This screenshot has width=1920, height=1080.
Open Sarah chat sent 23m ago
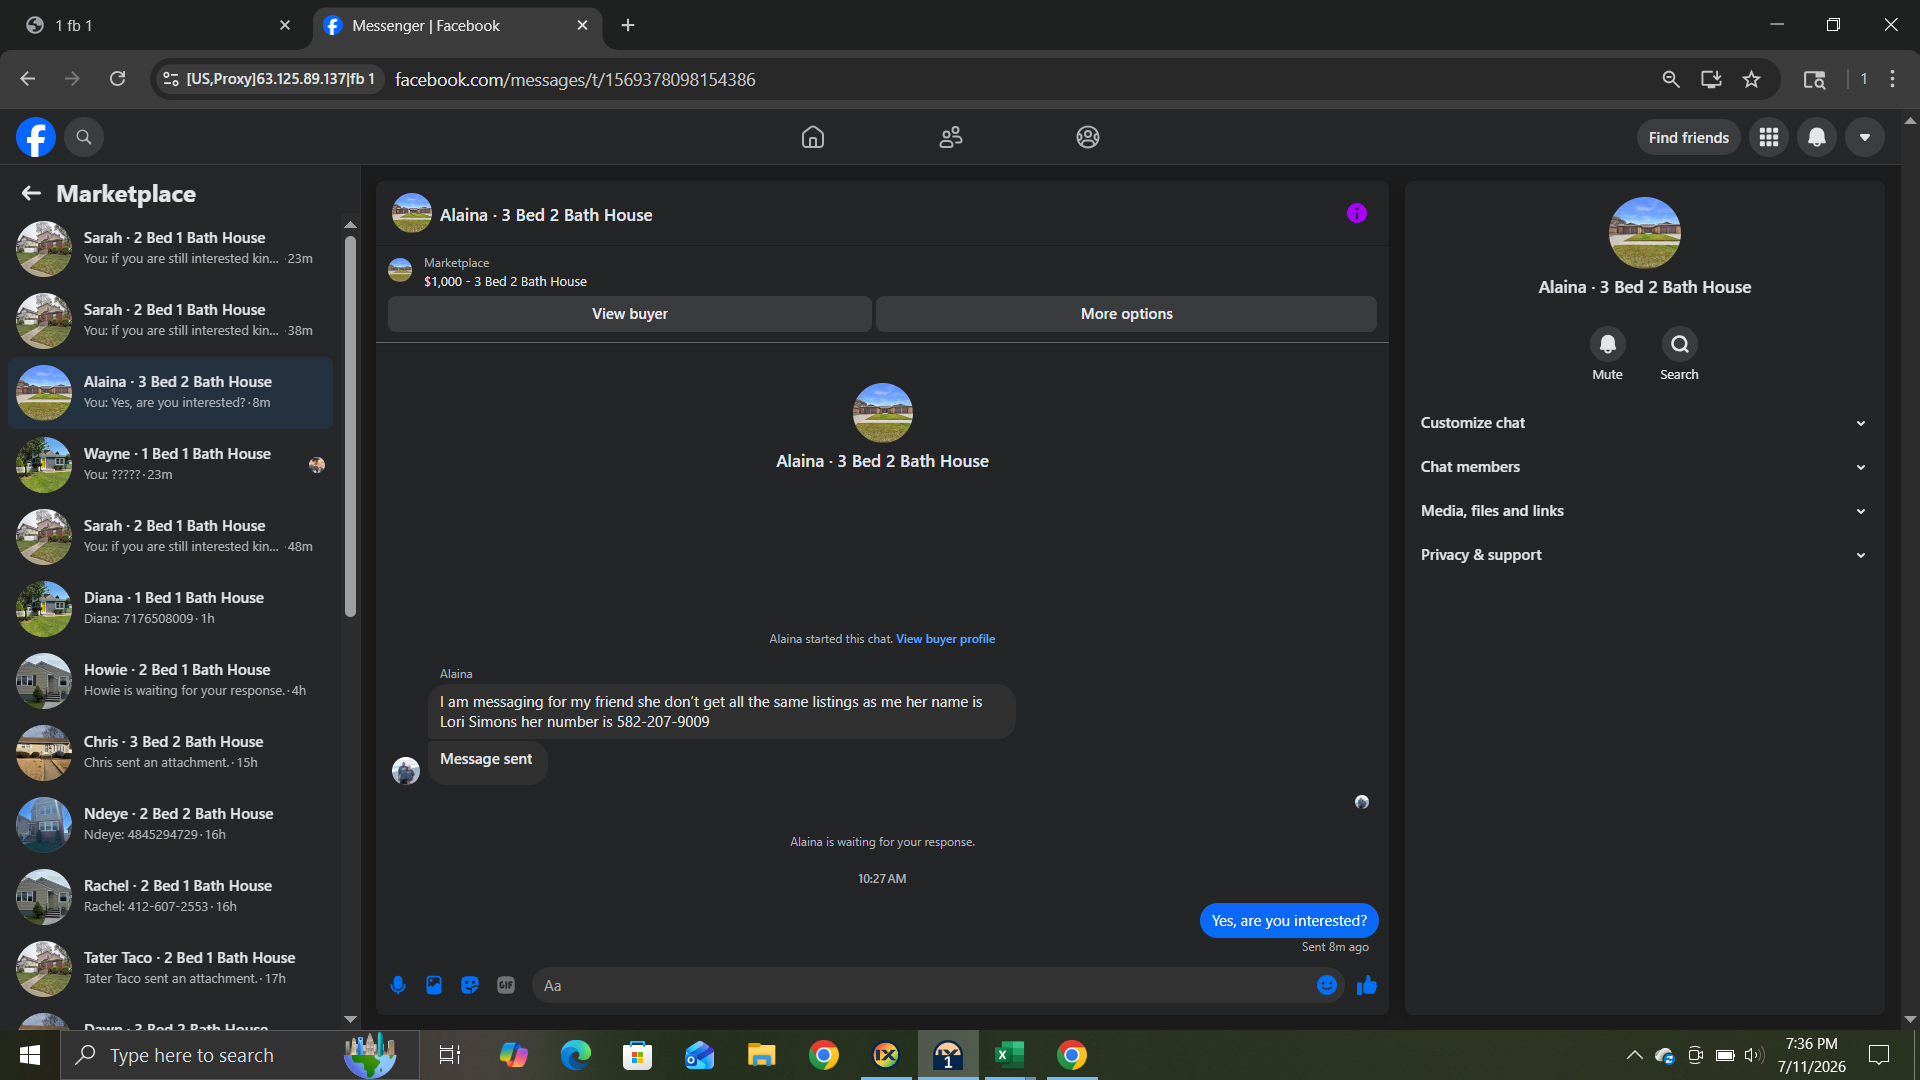tap(170, 248)
